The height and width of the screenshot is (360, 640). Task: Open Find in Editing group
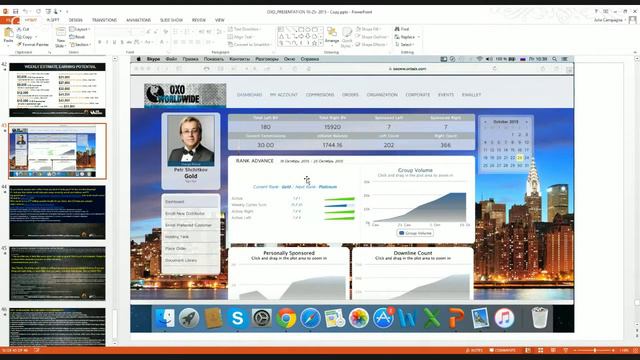point(402,29)
